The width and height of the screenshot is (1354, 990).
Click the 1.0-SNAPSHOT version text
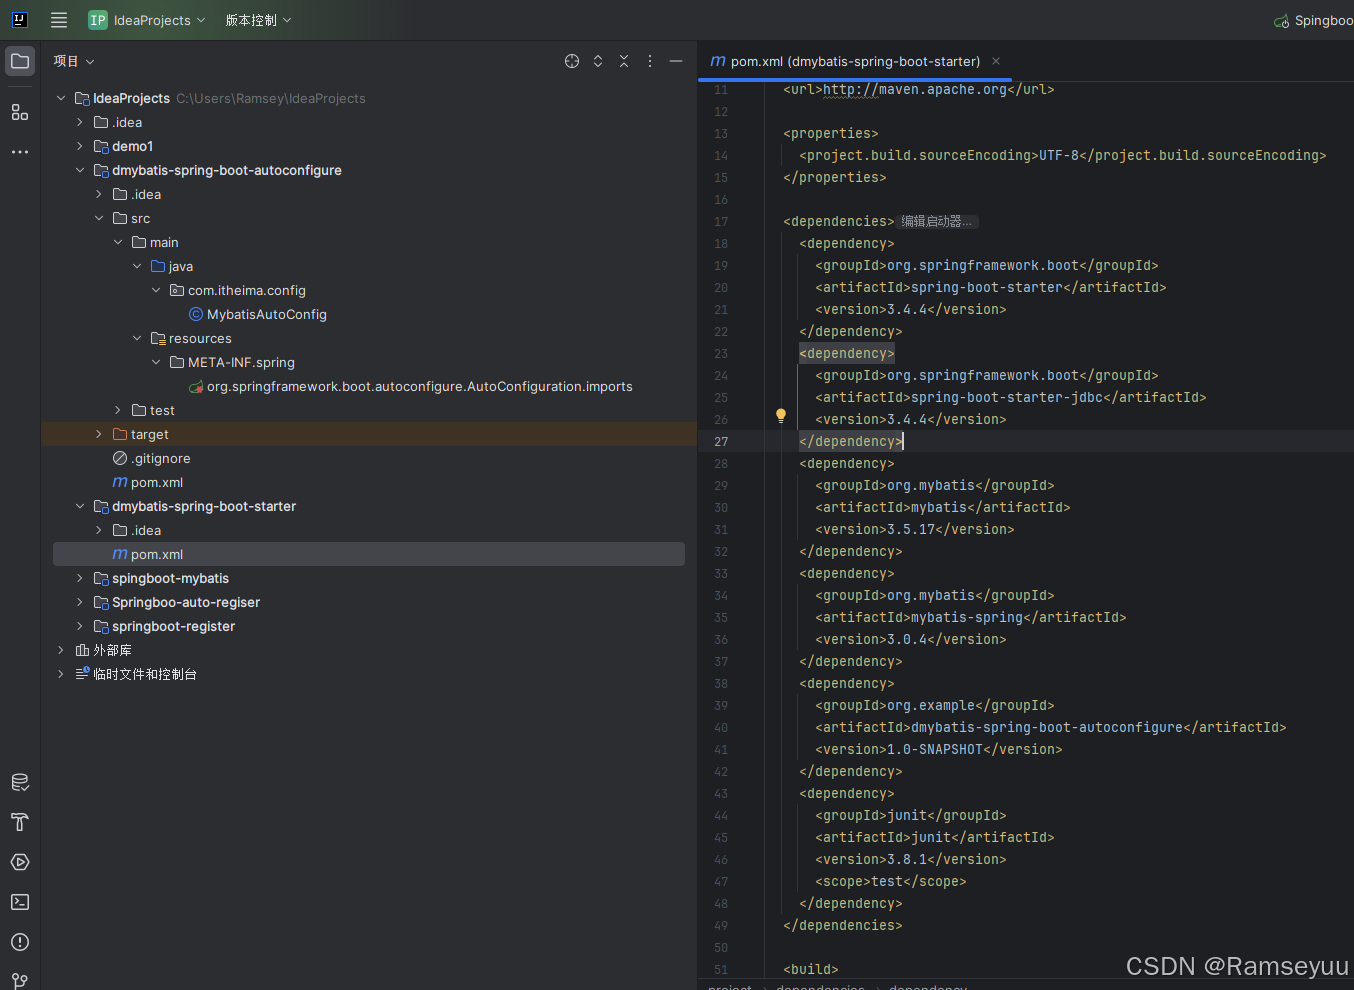pyautogui.click(x=935, y=749)
